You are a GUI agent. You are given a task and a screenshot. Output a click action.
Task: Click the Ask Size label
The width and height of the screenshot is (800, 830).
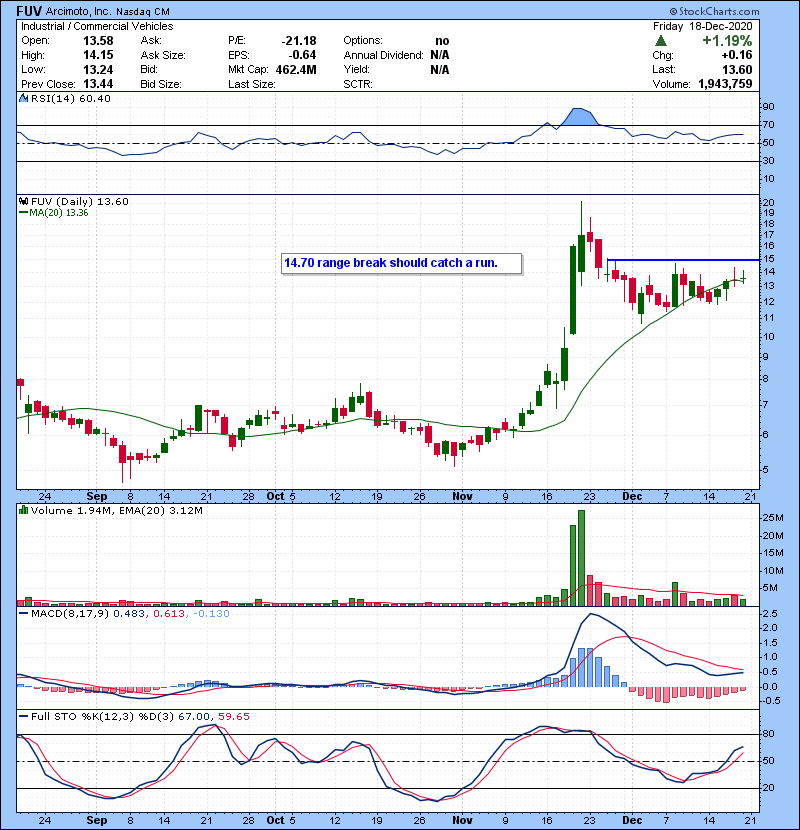[163, 55]
